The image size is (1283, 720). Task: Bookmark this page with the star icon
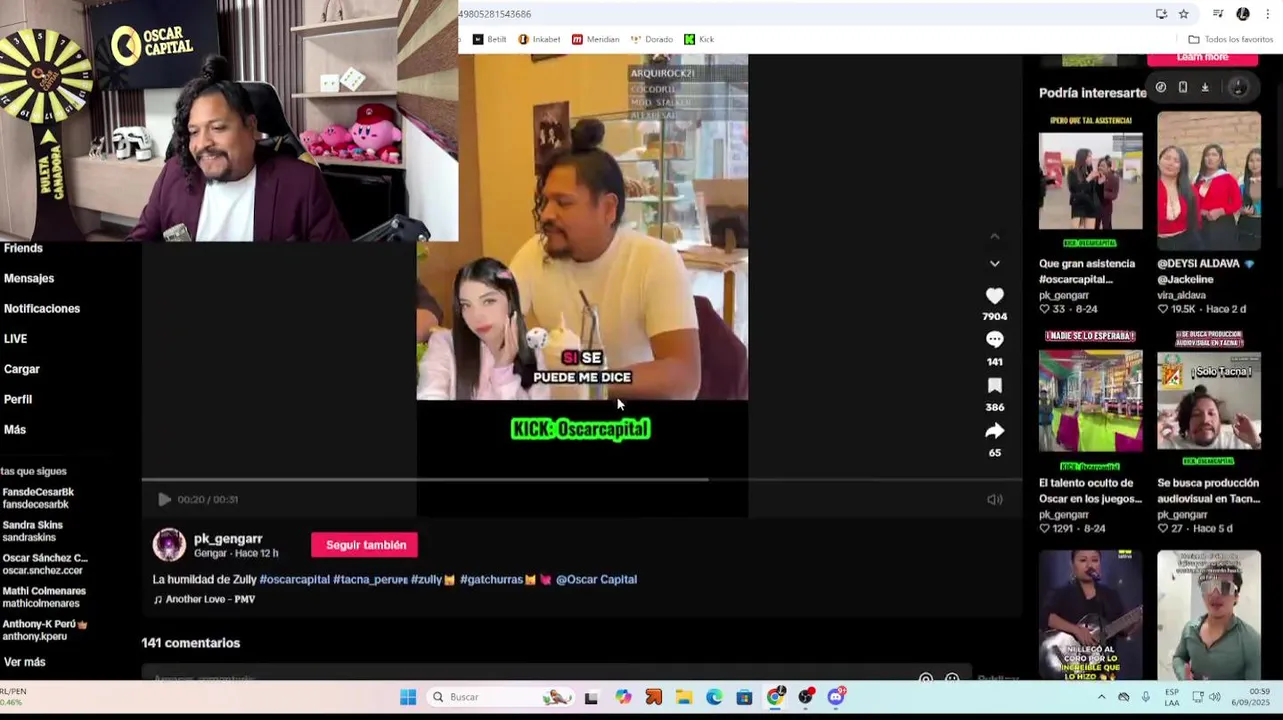pos(1184,14)
